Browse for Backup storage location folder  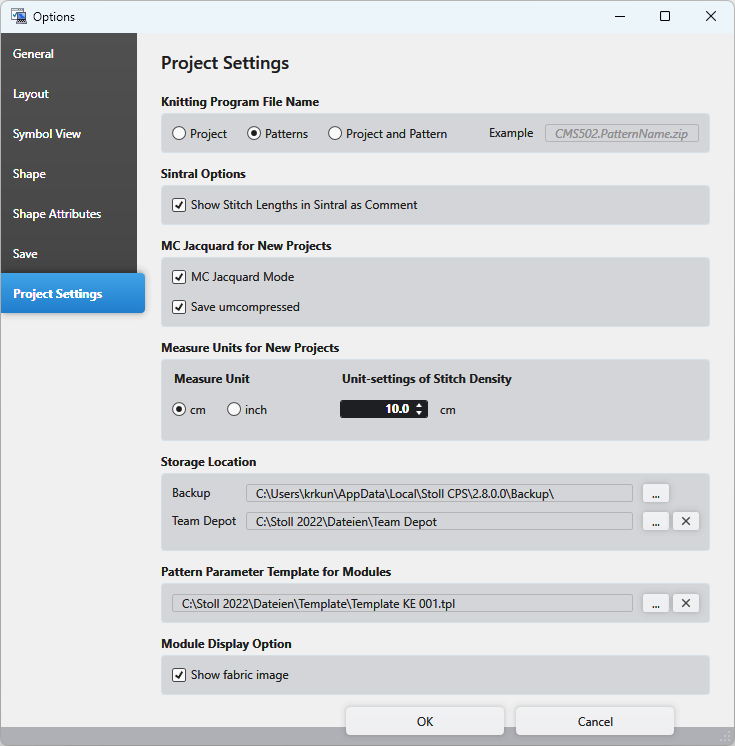[x=656, y=493]
